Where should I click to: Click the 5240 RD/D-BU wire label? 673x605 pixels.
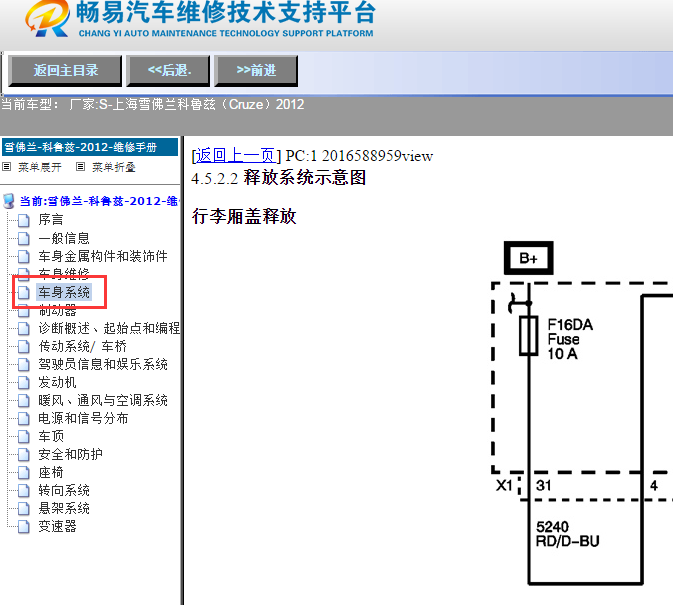pyautogui.click(x=567, y=534)
